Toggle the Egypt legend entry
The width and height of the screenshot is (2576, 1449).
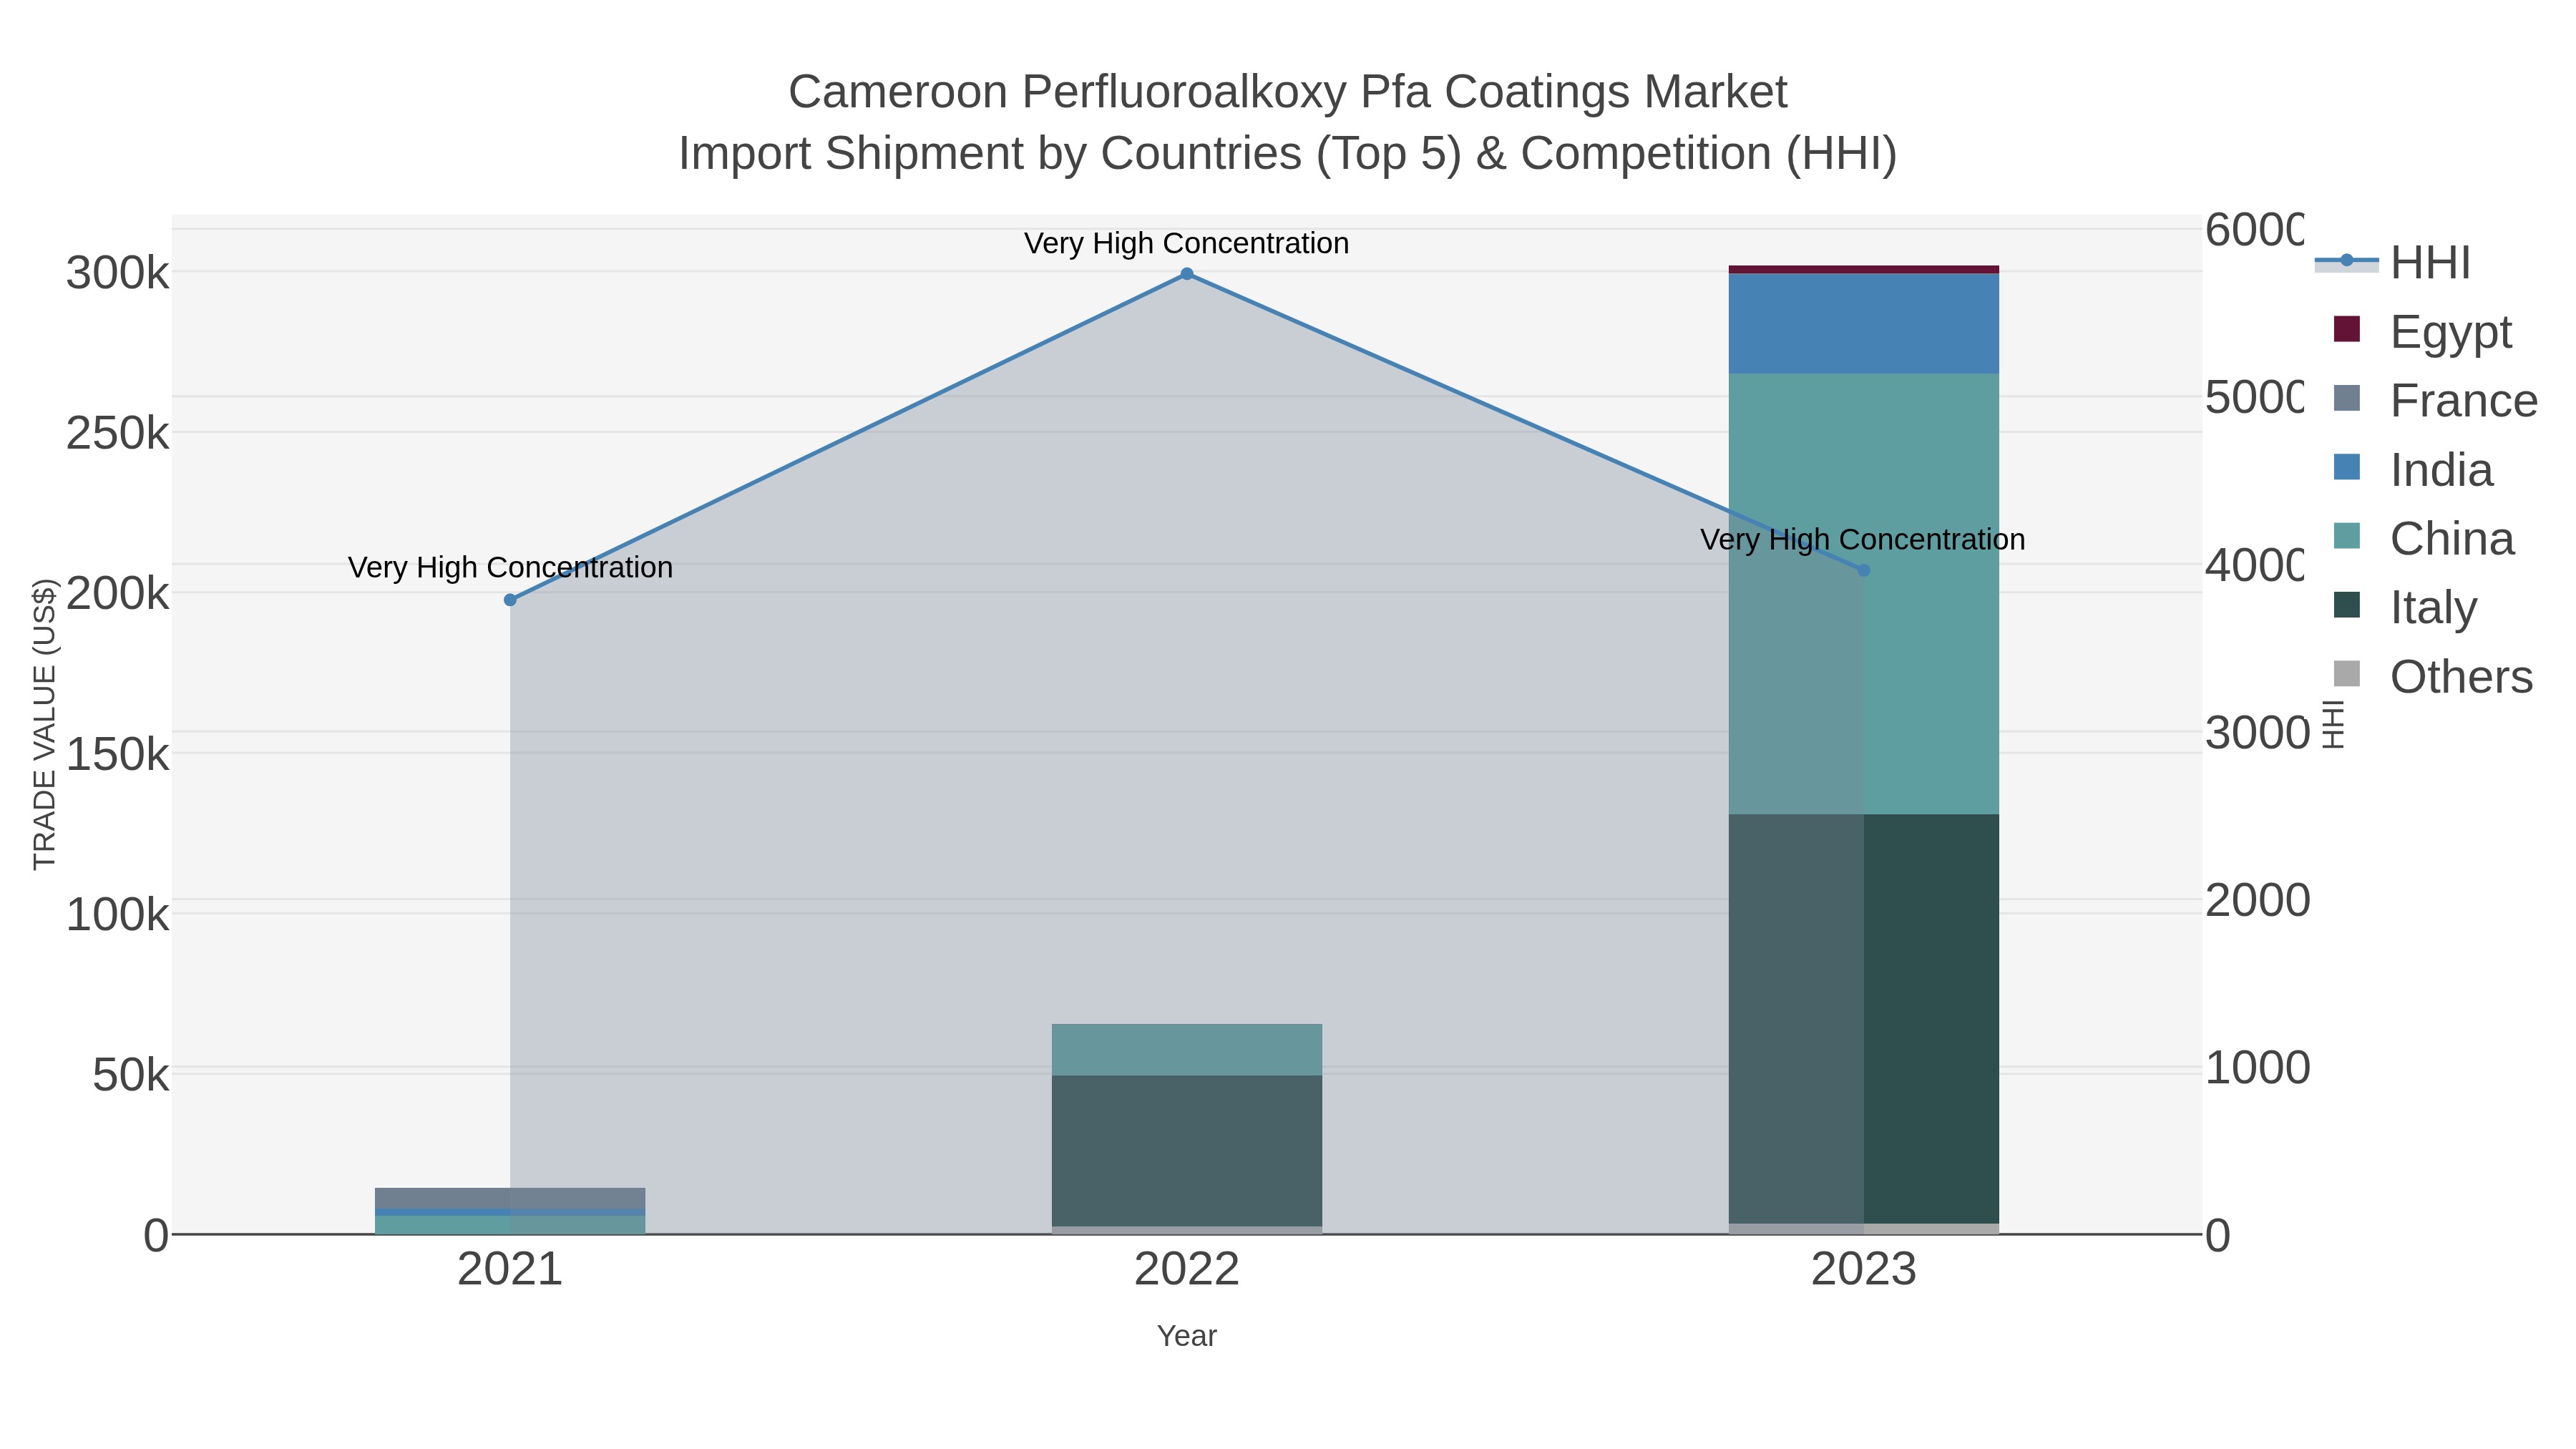point(2422,331)
